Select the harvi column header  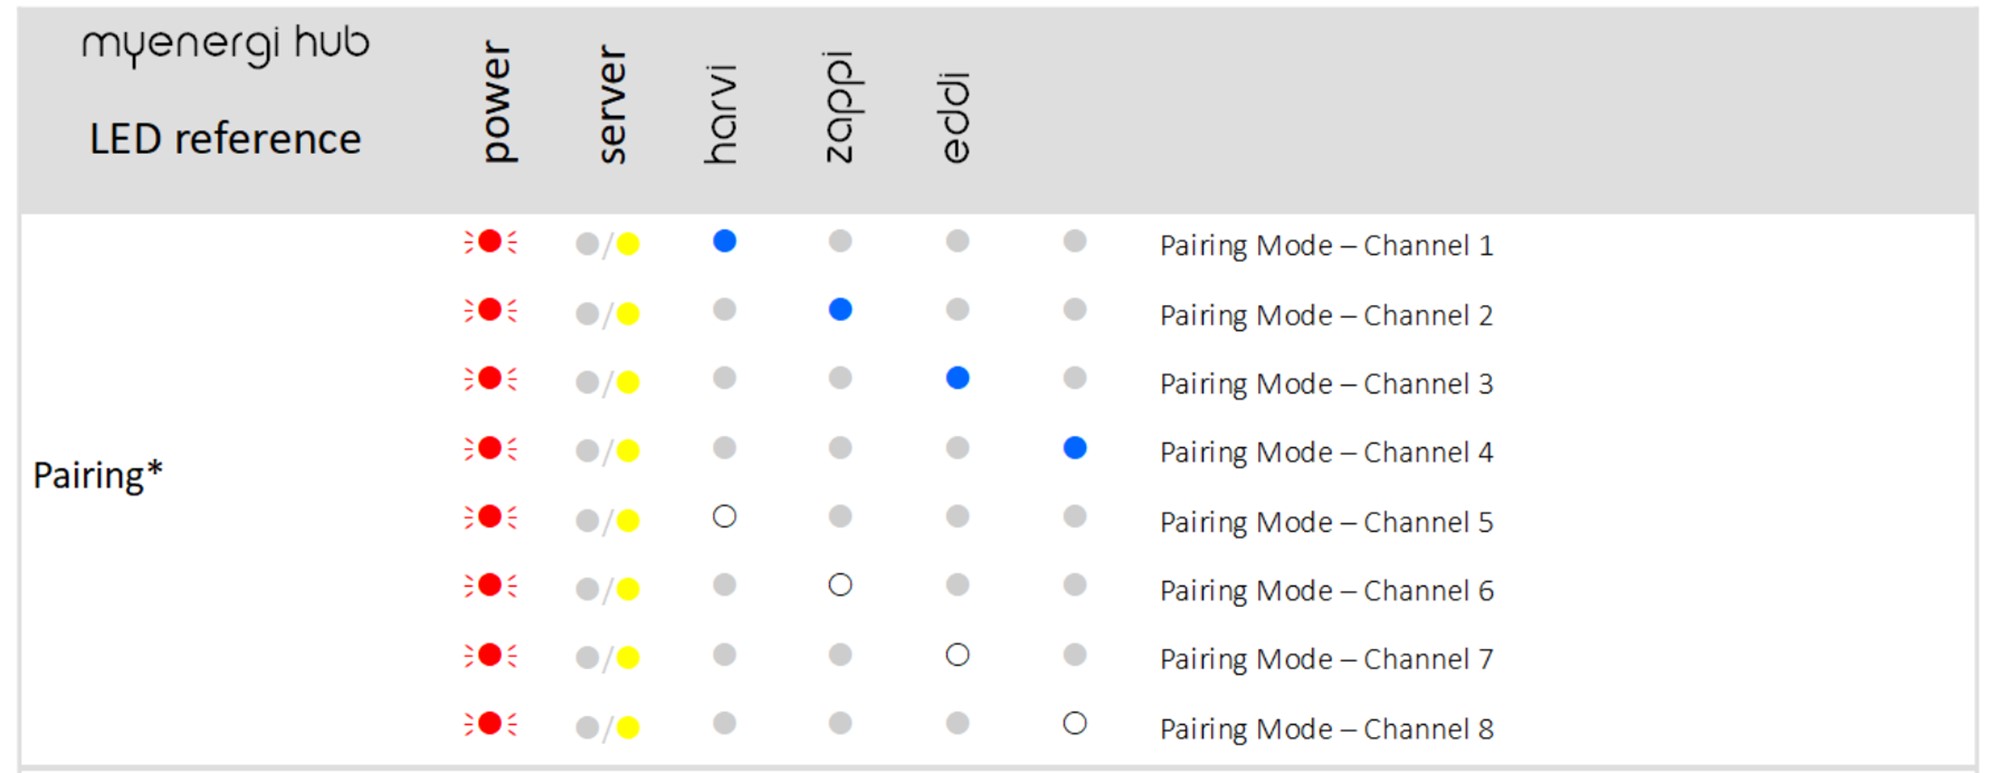(721, 114)
